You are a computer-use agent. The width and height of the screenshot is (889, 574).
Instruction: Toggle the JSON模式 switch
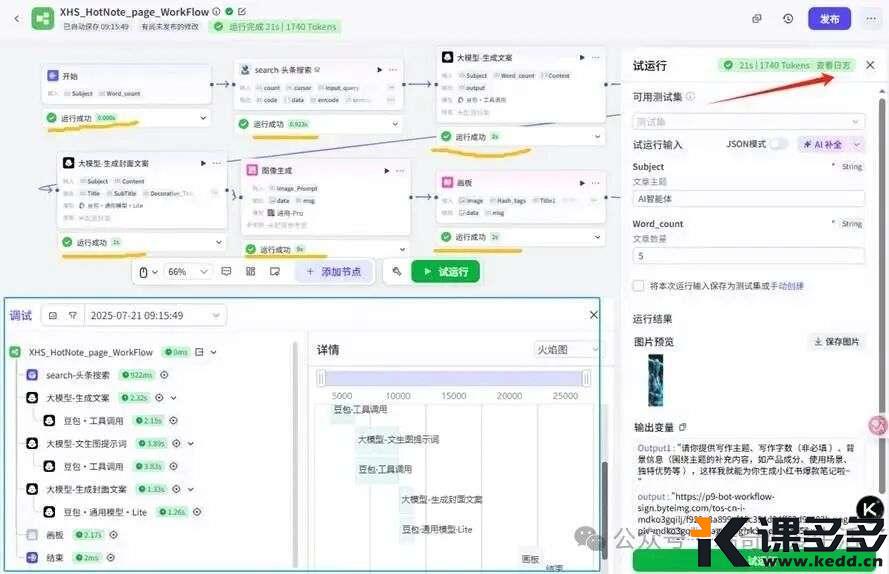[x=777, y=144]
